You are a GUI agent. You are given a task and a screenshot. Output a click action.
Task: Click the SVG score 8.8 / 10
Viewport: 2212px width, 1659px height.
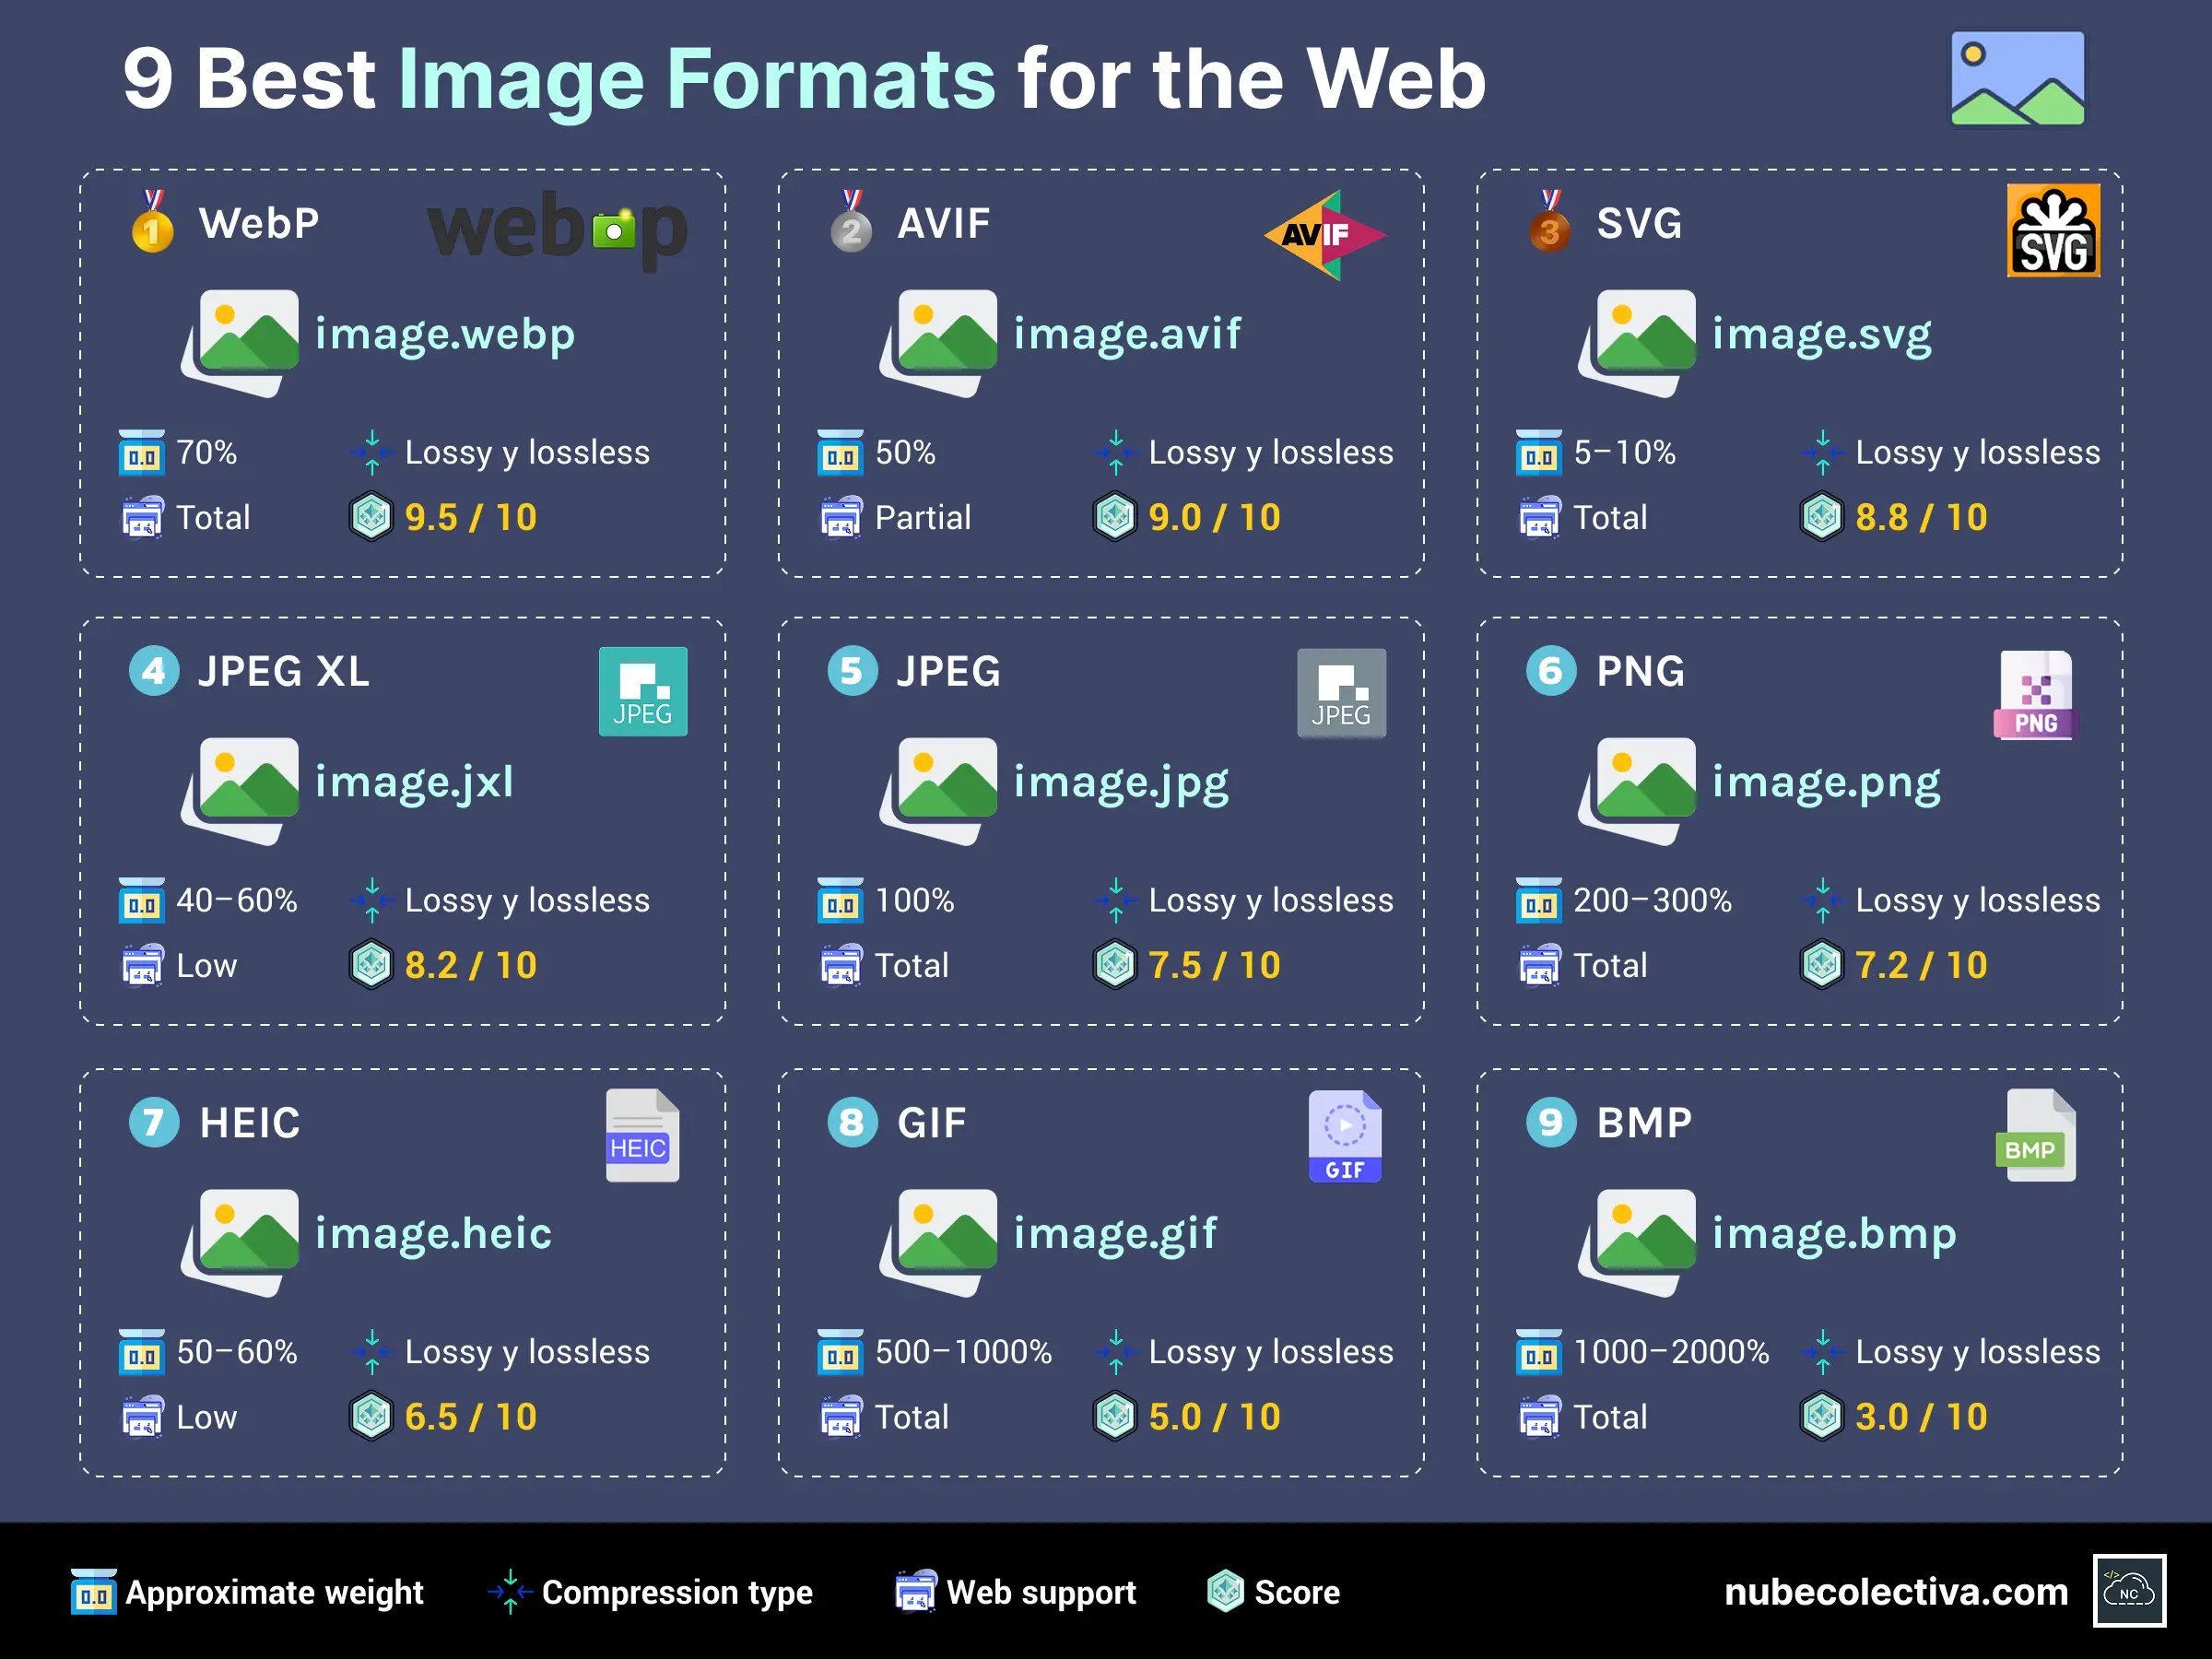click(x=1922, y=517)
